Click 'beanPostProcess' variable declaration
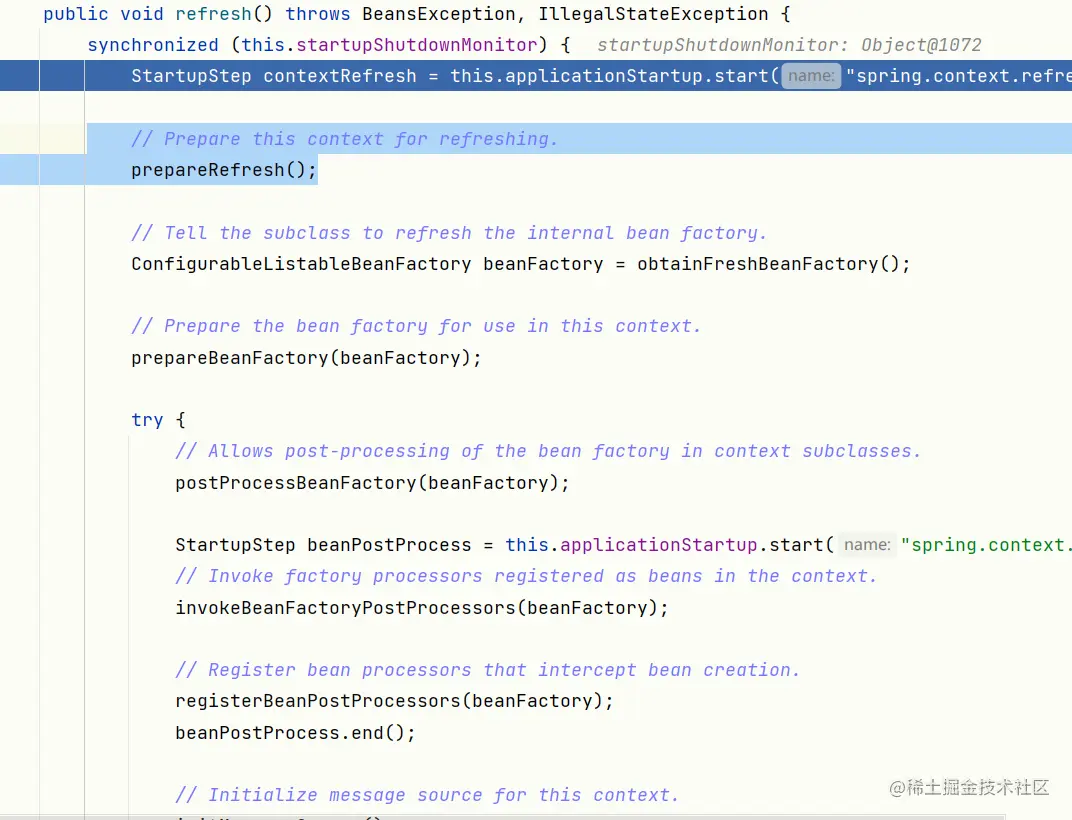 [x=389, y=545]
